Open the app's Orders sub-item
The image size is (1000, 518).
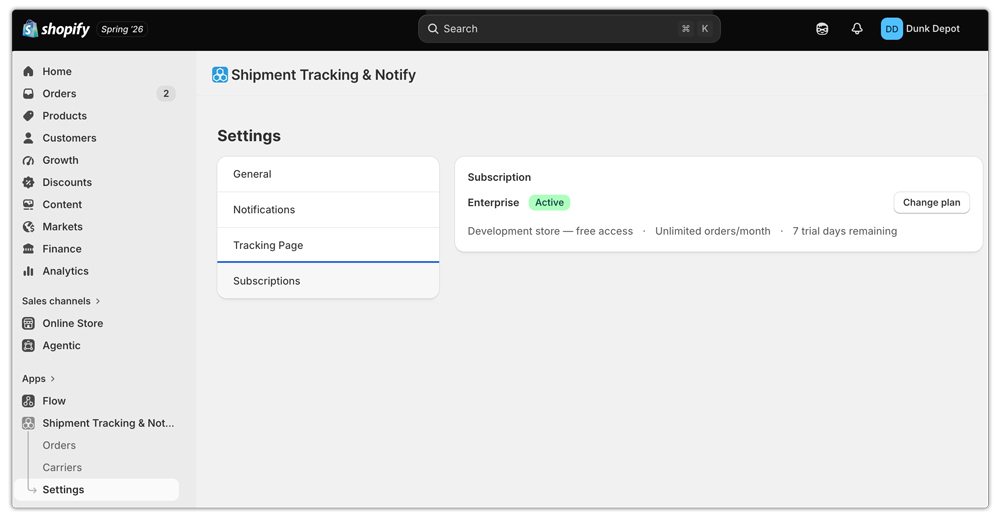click(x=59, y=445)
